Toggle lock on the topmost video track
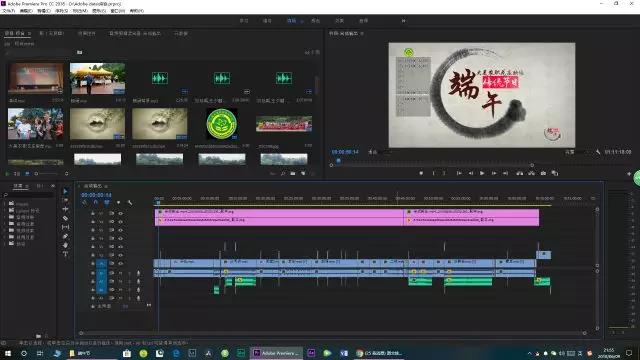Screen dimensions: 640x360 coord(93,213)
